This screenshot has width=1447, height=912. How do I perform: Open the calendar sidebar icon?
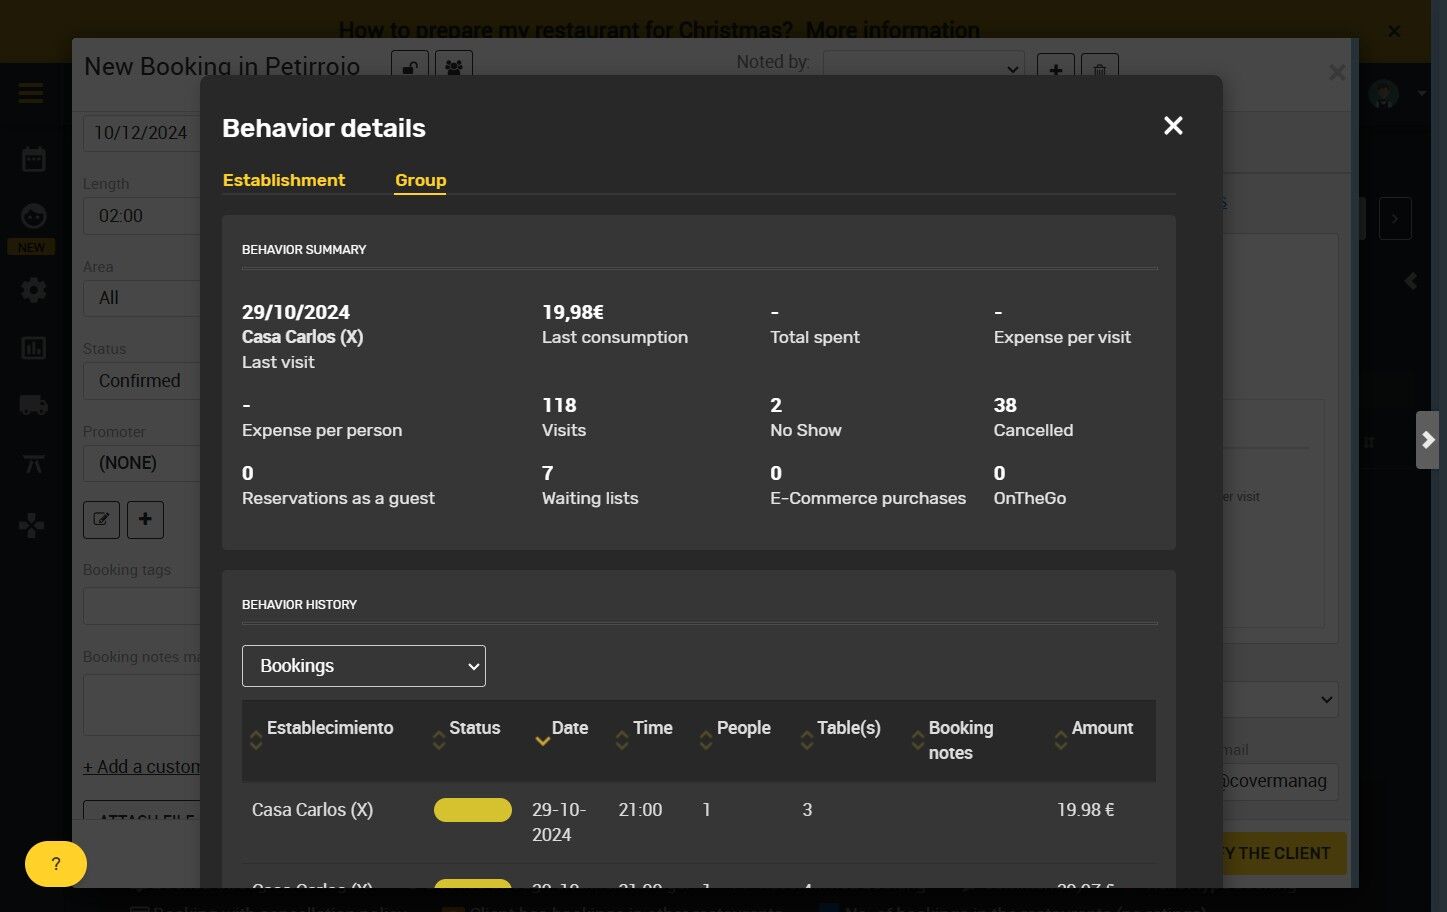coord(34,159)
